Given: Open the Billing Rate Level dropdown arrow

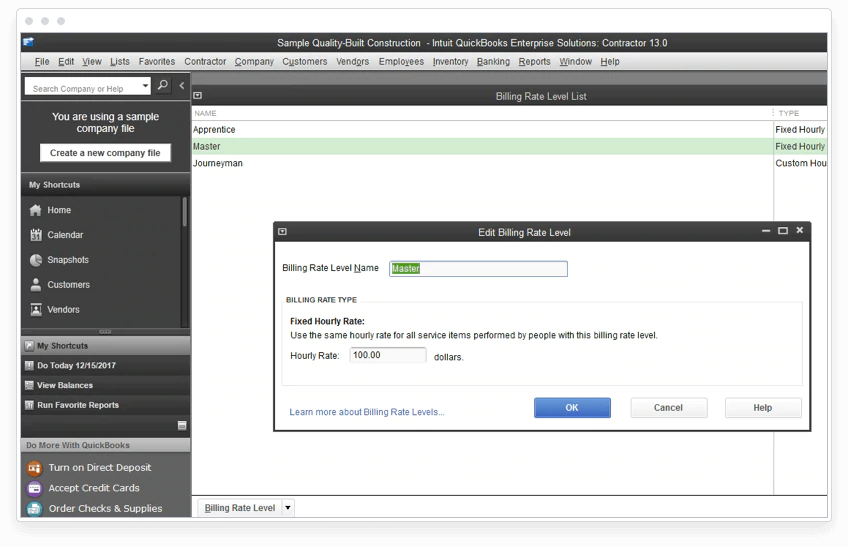Looking at the screenshot, I should click(x=288, y=508).
